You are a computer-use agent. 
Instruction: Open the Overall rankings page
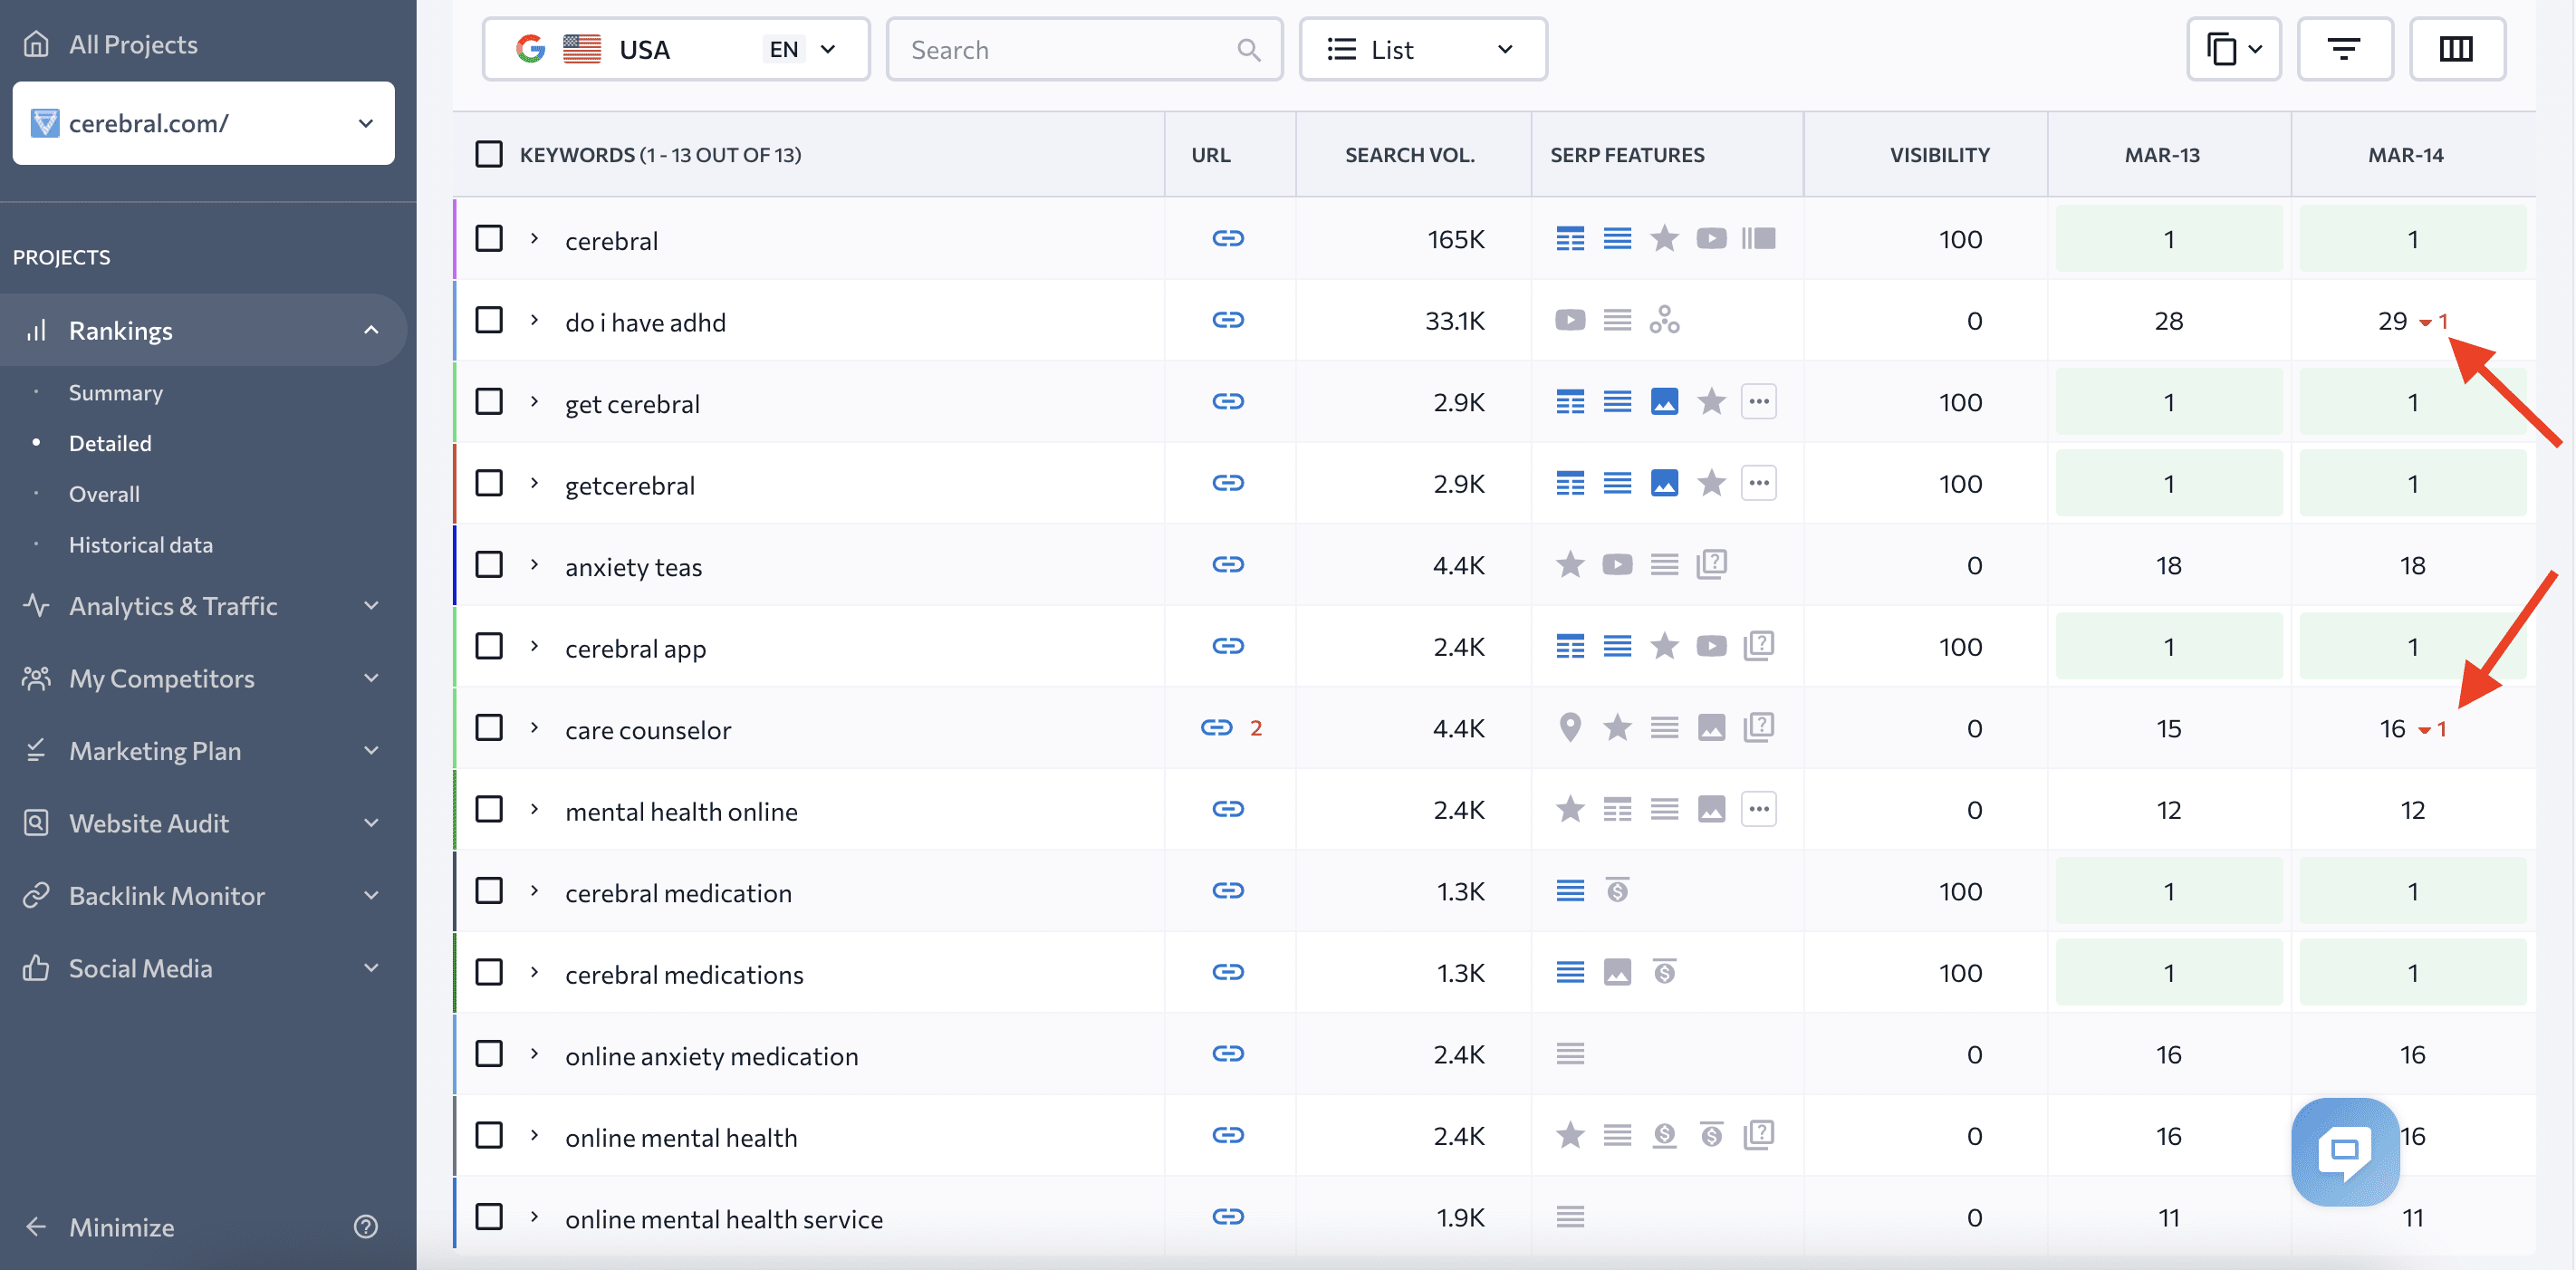(x=104, y=494)
